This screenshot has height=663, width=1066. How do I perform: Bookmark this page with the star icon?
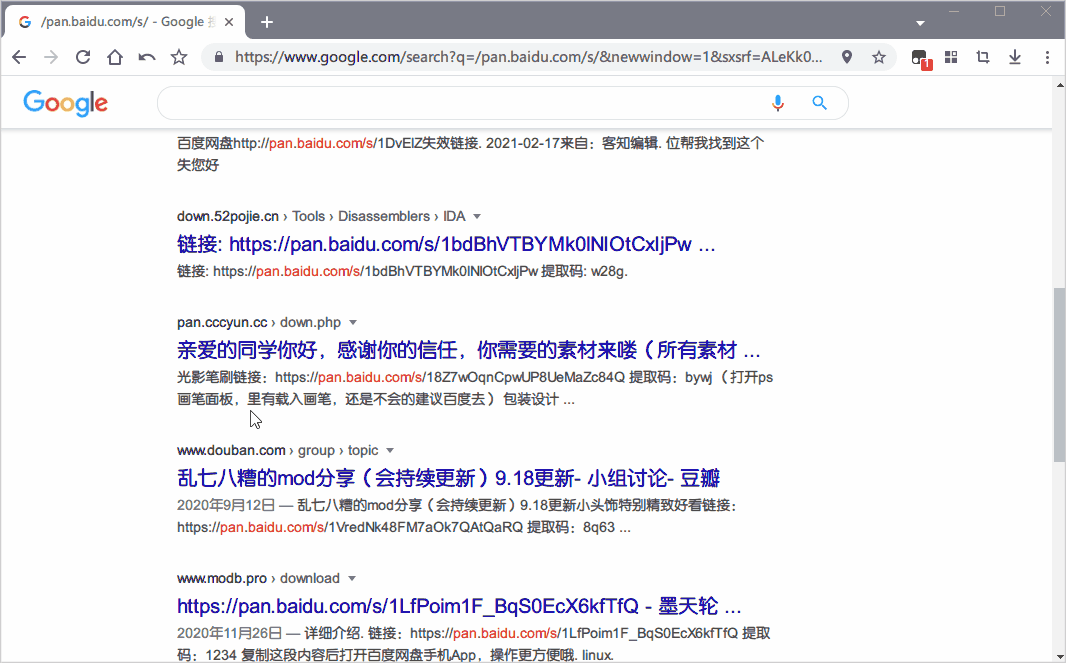(x=879, y=57)
